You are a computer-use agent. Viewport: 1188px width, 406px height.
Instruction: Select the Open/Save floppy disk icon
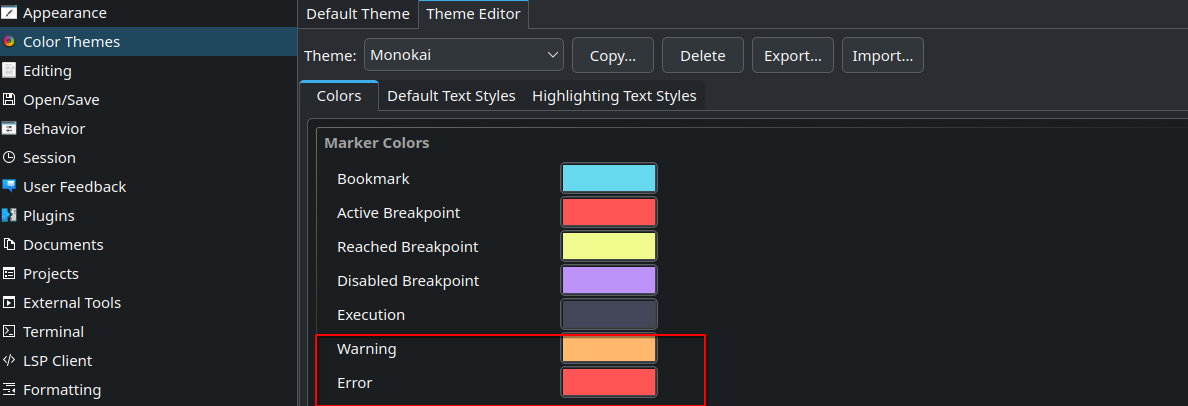(9, 100)
